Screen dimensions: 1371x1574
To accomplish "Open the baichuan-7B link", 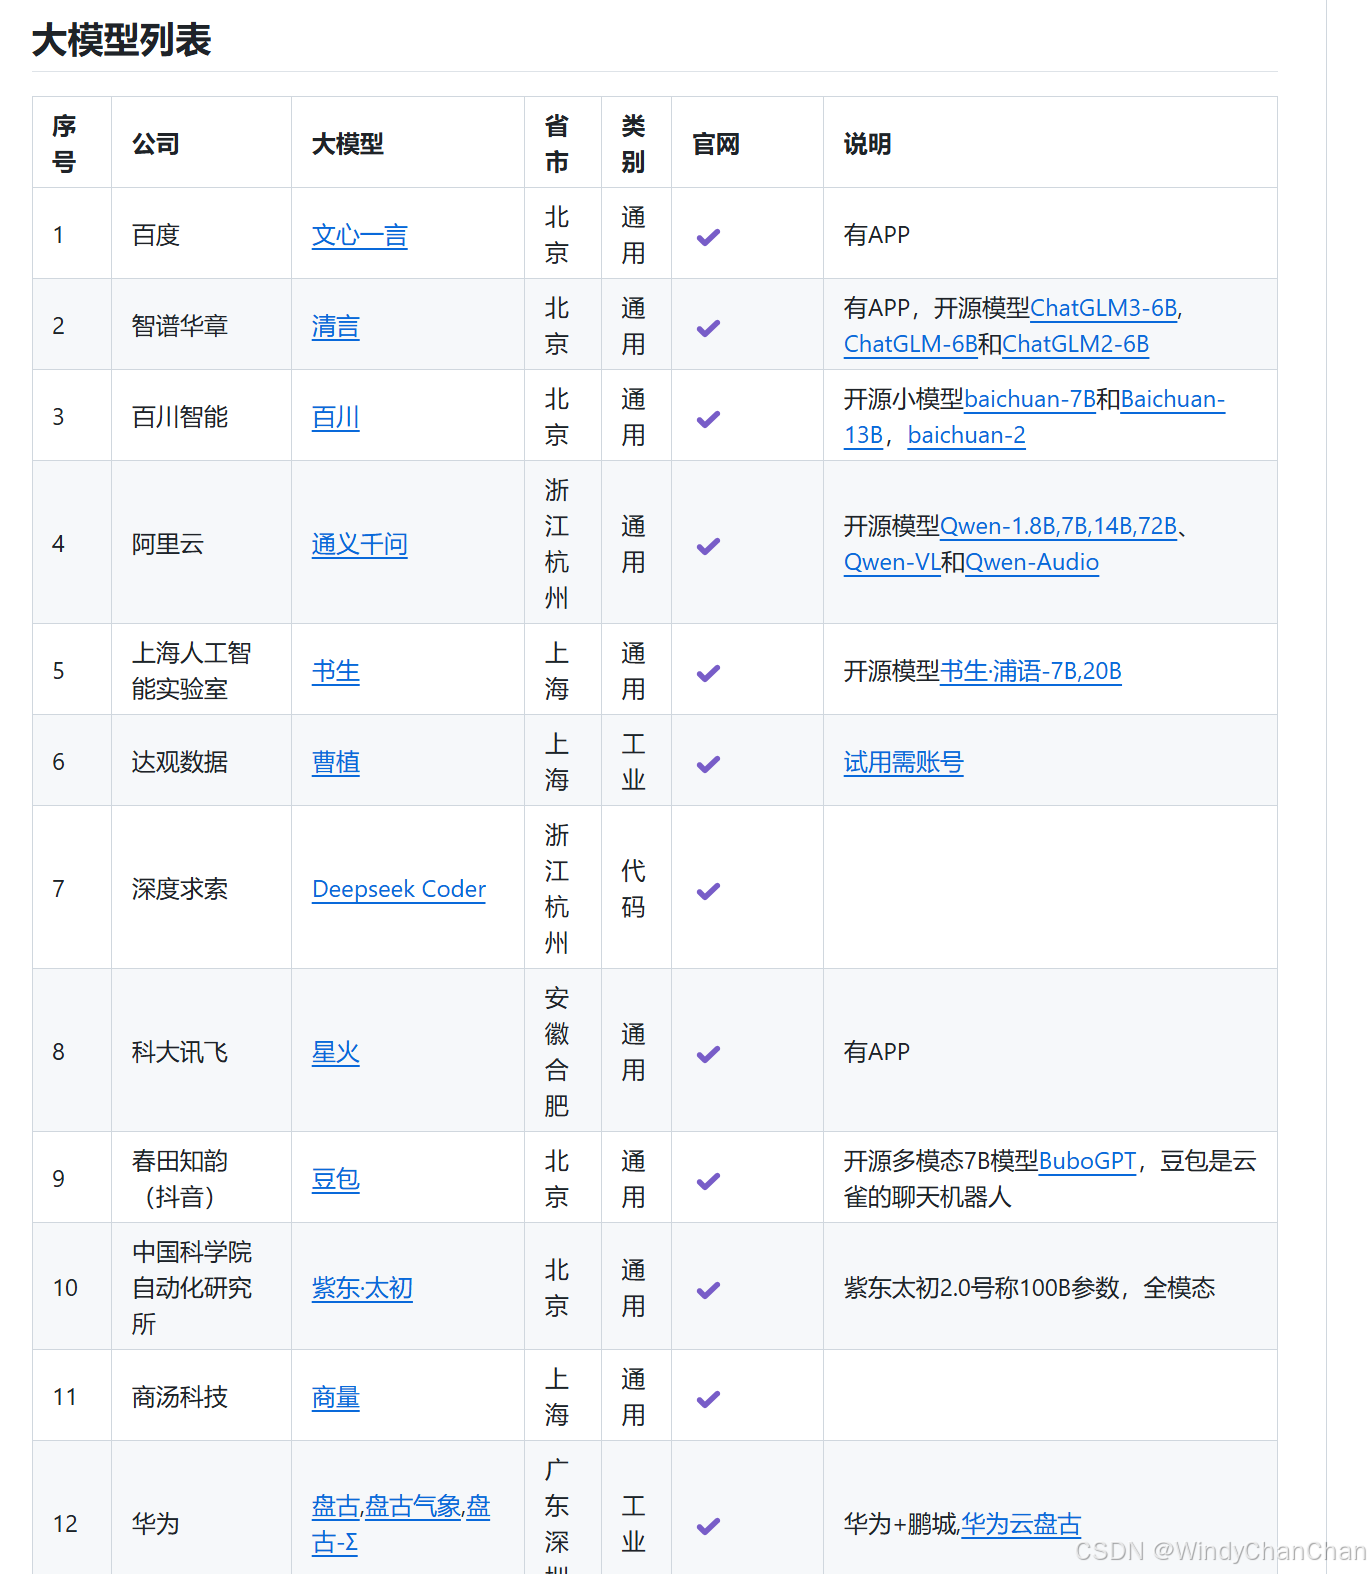I will (x=1030, y=399).
